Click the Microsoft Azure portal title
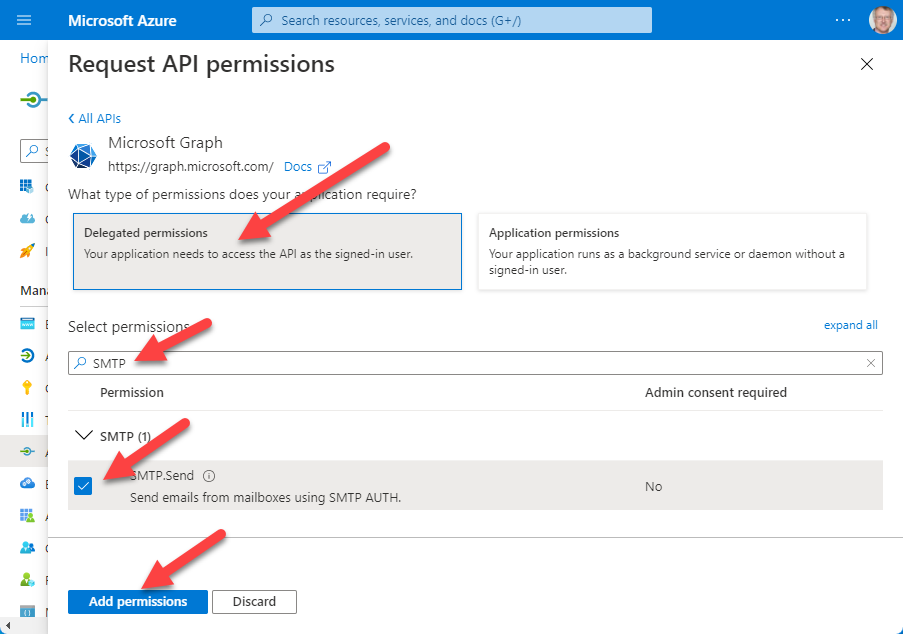Screen dimensions: 903x634 click(122, 20)
